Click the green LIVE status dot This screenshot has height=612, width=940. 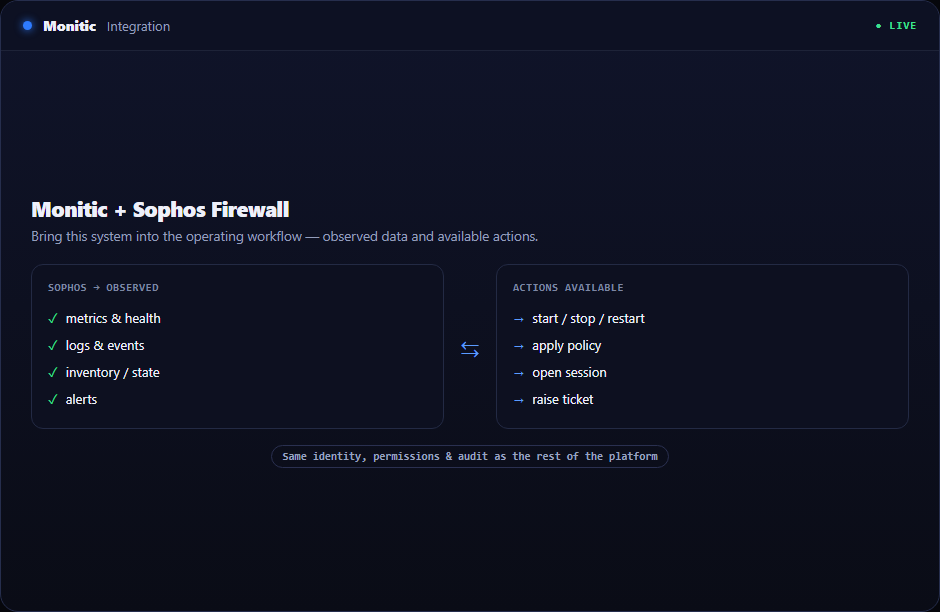click(x=878, y=26)
